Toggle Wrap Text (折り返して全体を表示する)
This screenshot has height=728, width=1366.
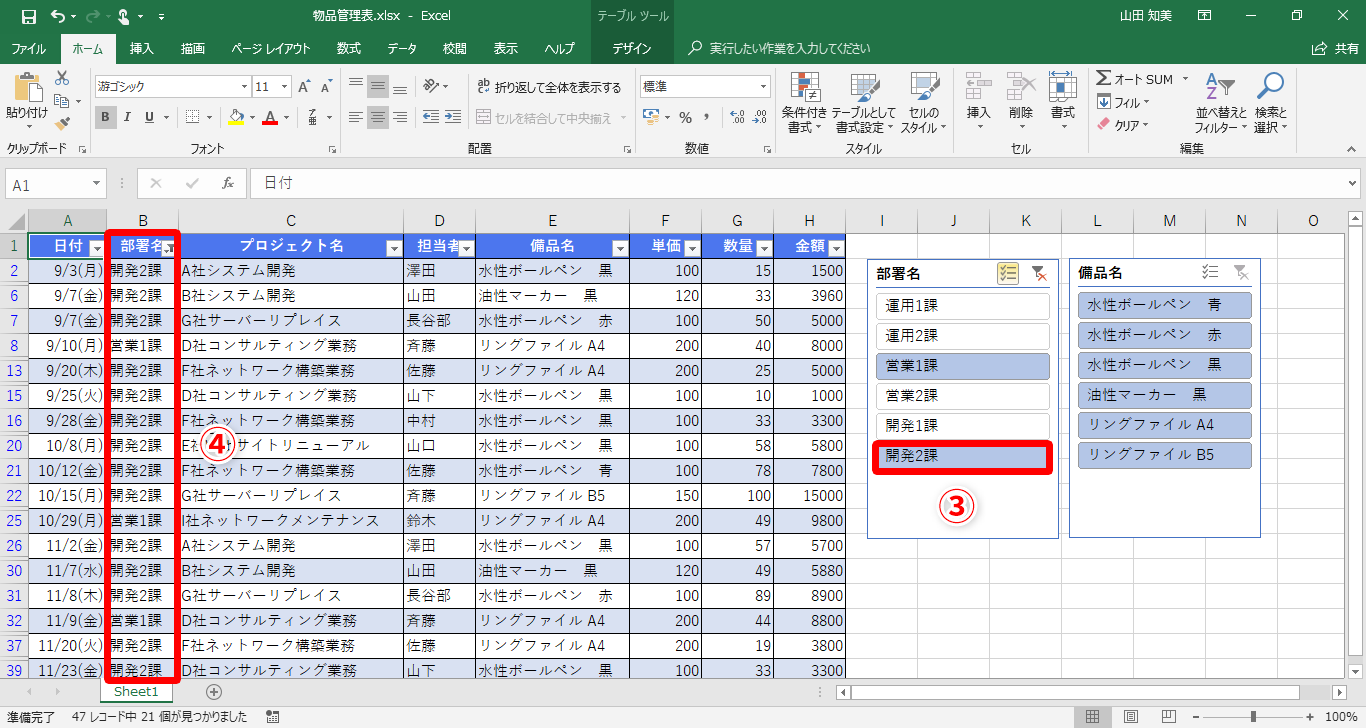coord(549,87)
